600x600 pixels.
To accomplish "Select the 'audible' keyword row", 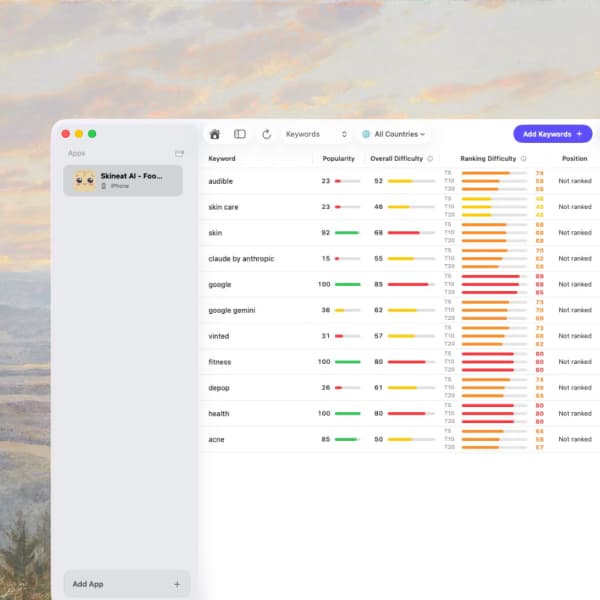I will (400, 181).
